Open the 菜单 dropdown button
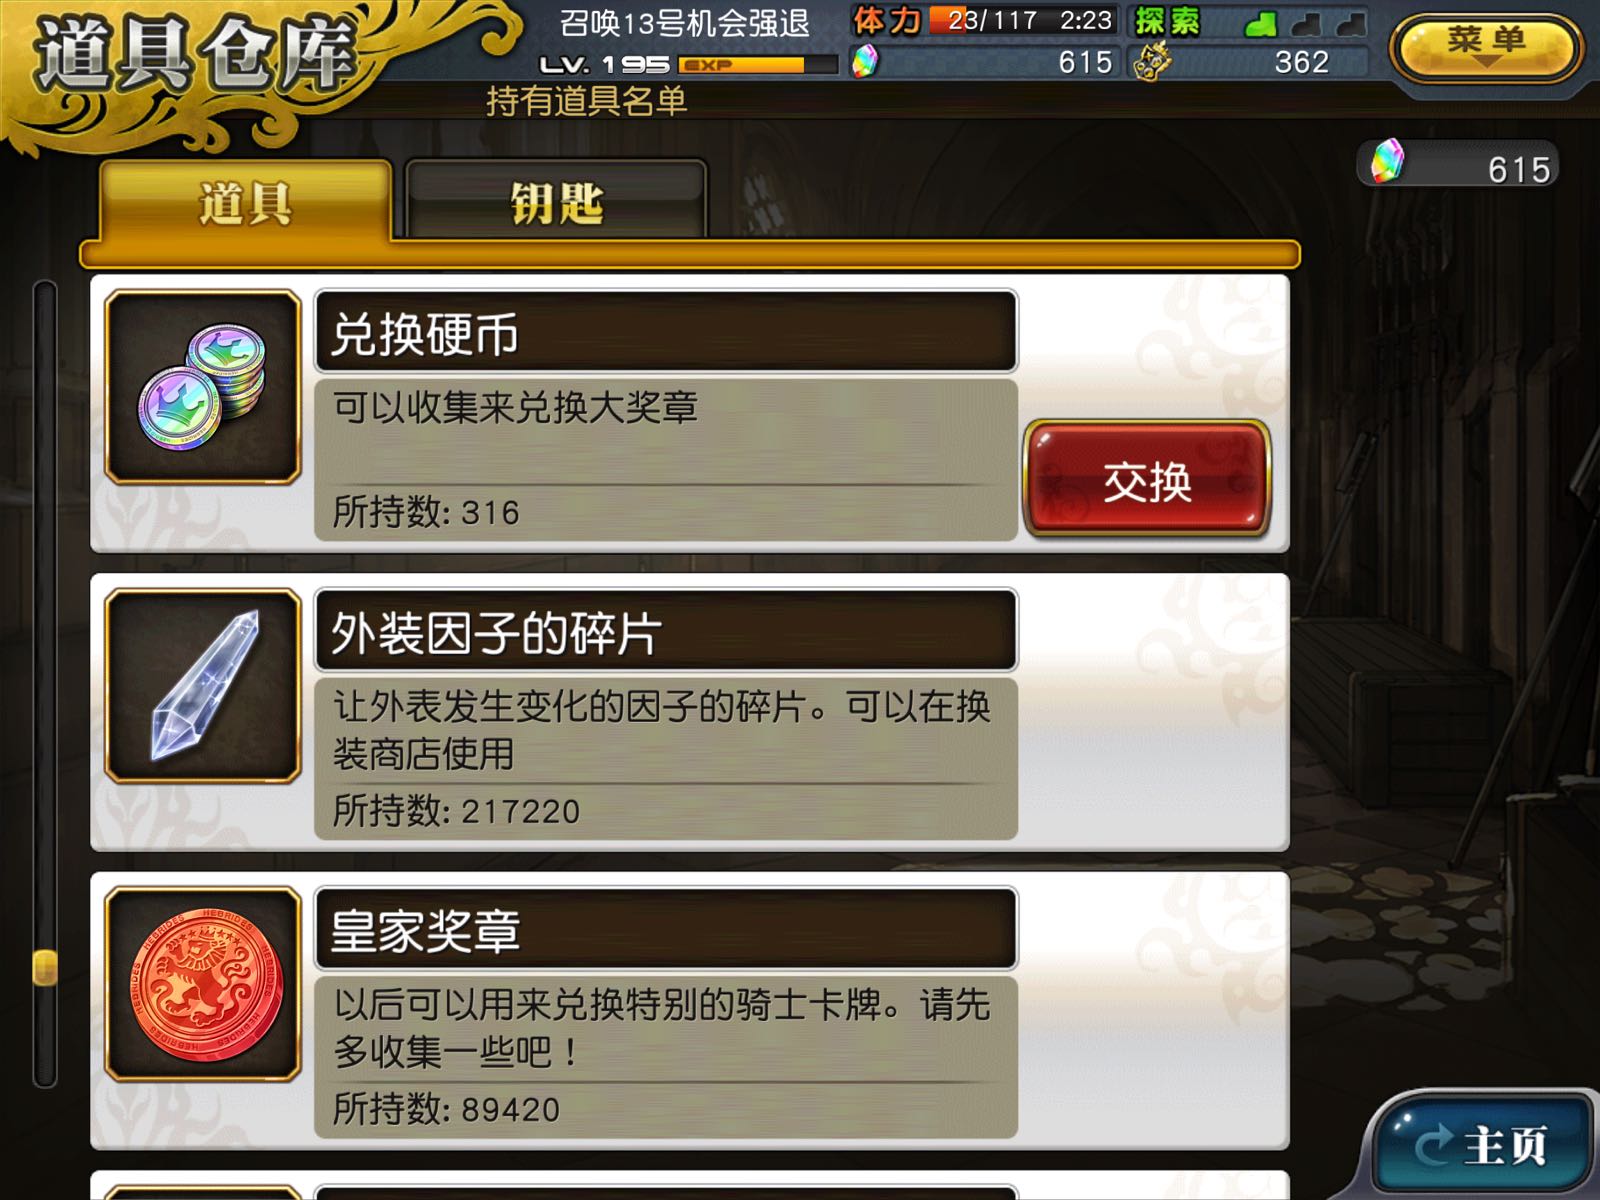Image resolution: width=1600 pixels, height=1200 pixels. coord(1486,45)
